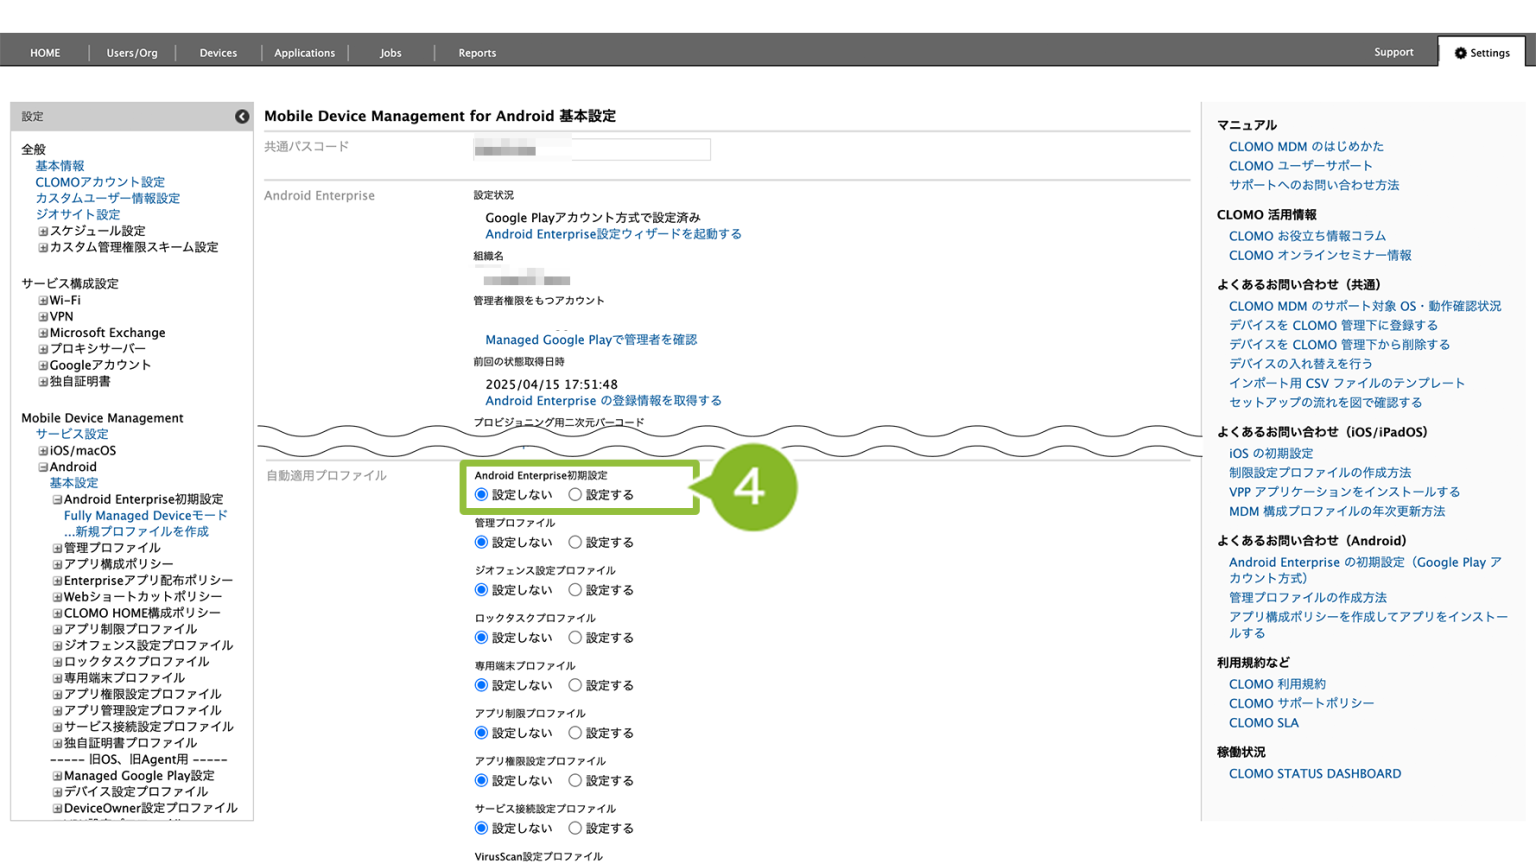This screenshot has height=864, width=1536.
Task: Collapse Android Enterprise初期設定 minus icon
Action: pyautogui.click(x=57, y=499)
